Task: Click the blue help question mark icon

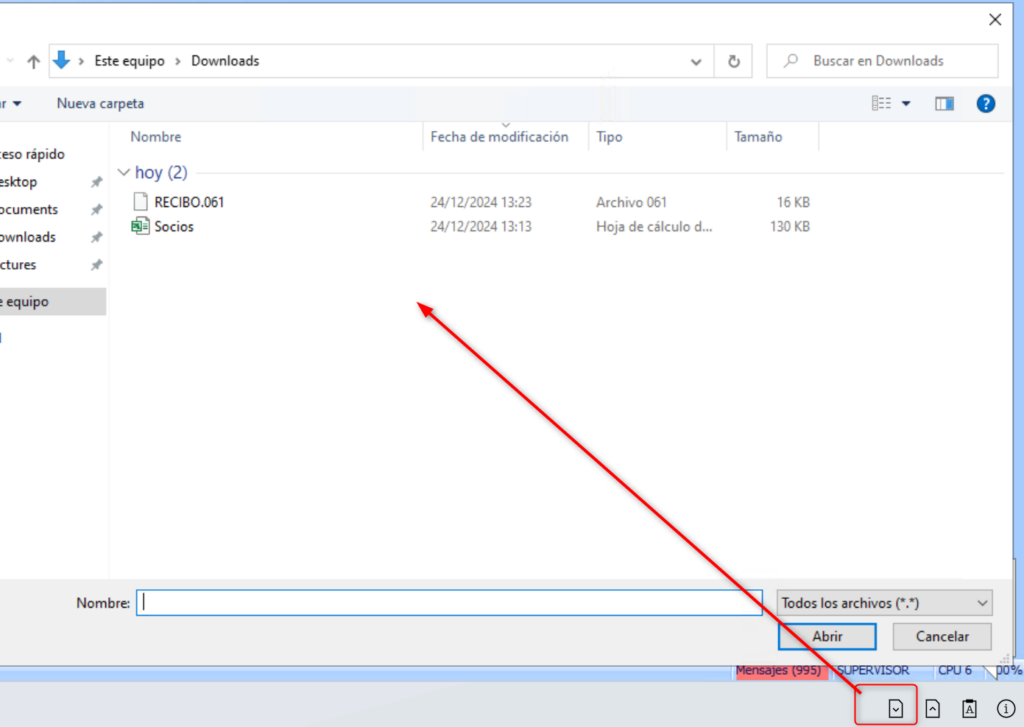Action: pos(985,103)
